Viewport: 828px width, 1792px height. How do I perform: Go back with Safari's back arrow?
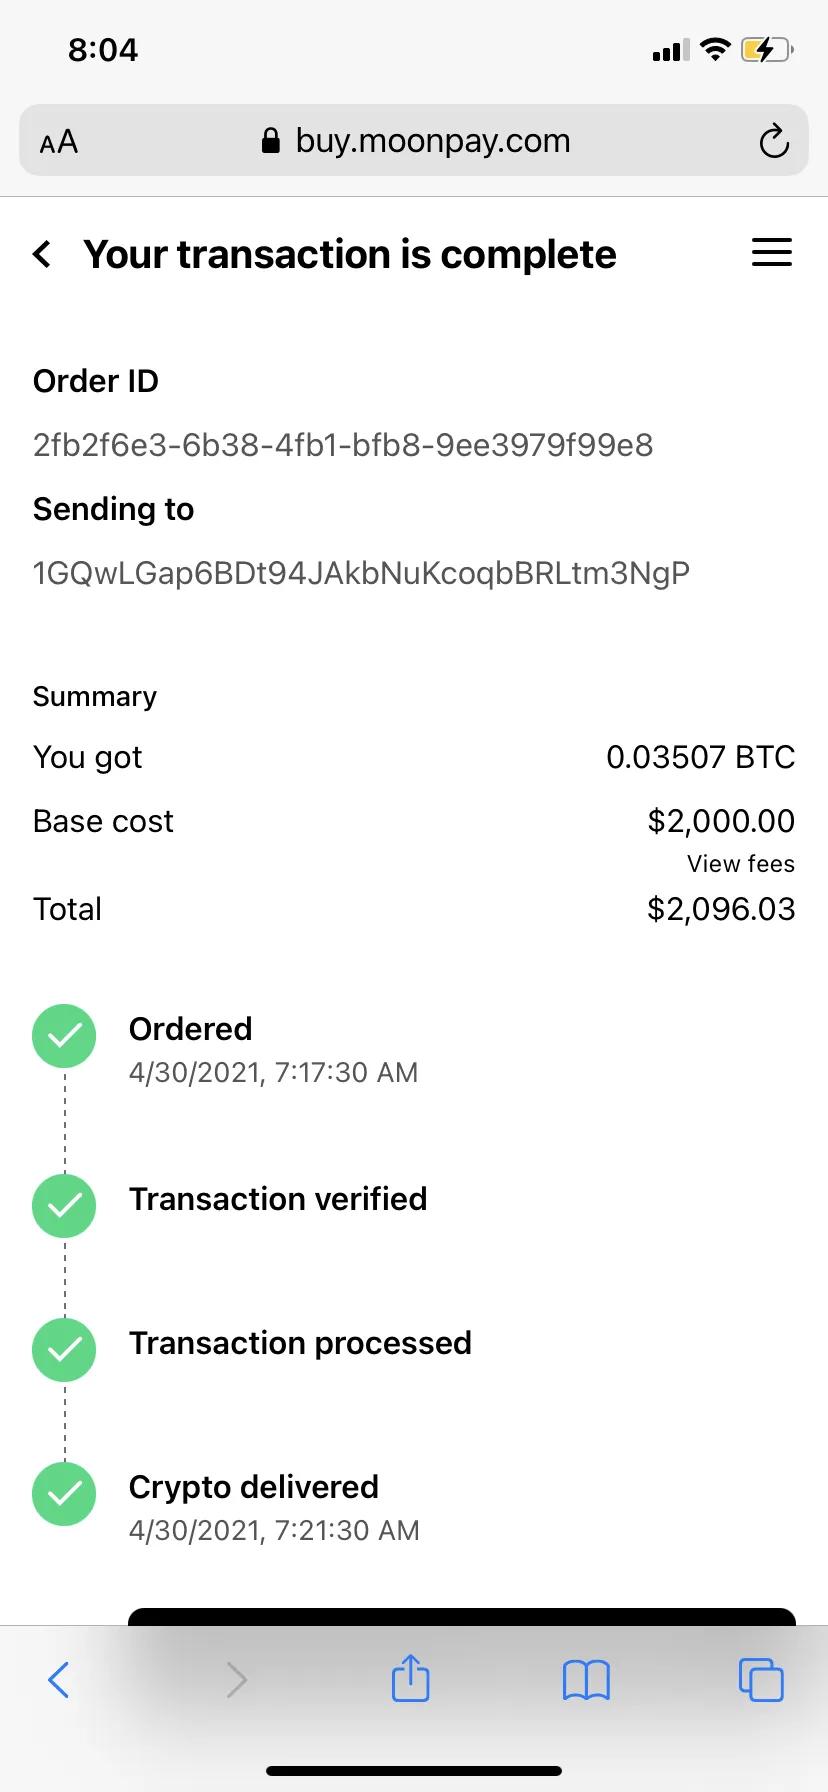59,1680
